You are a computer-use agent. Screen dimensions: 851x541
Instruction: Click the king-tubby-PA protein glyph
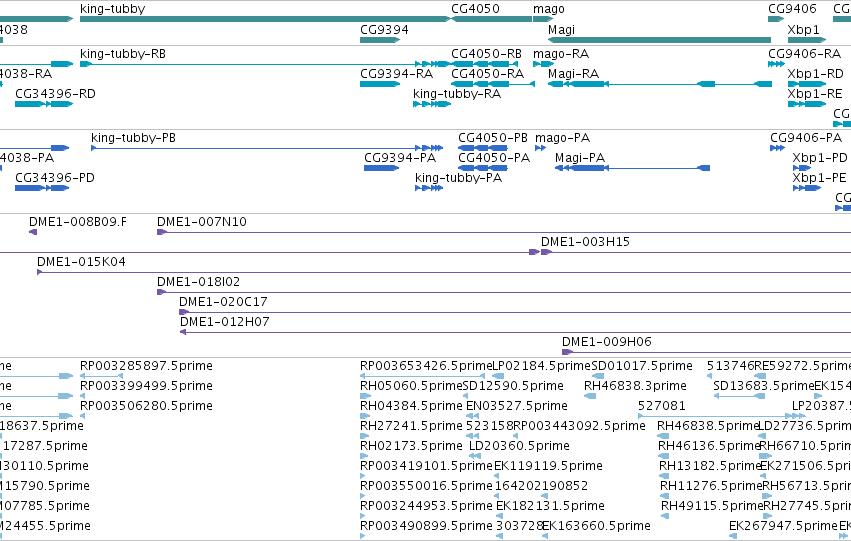click(x=429, y=188)
